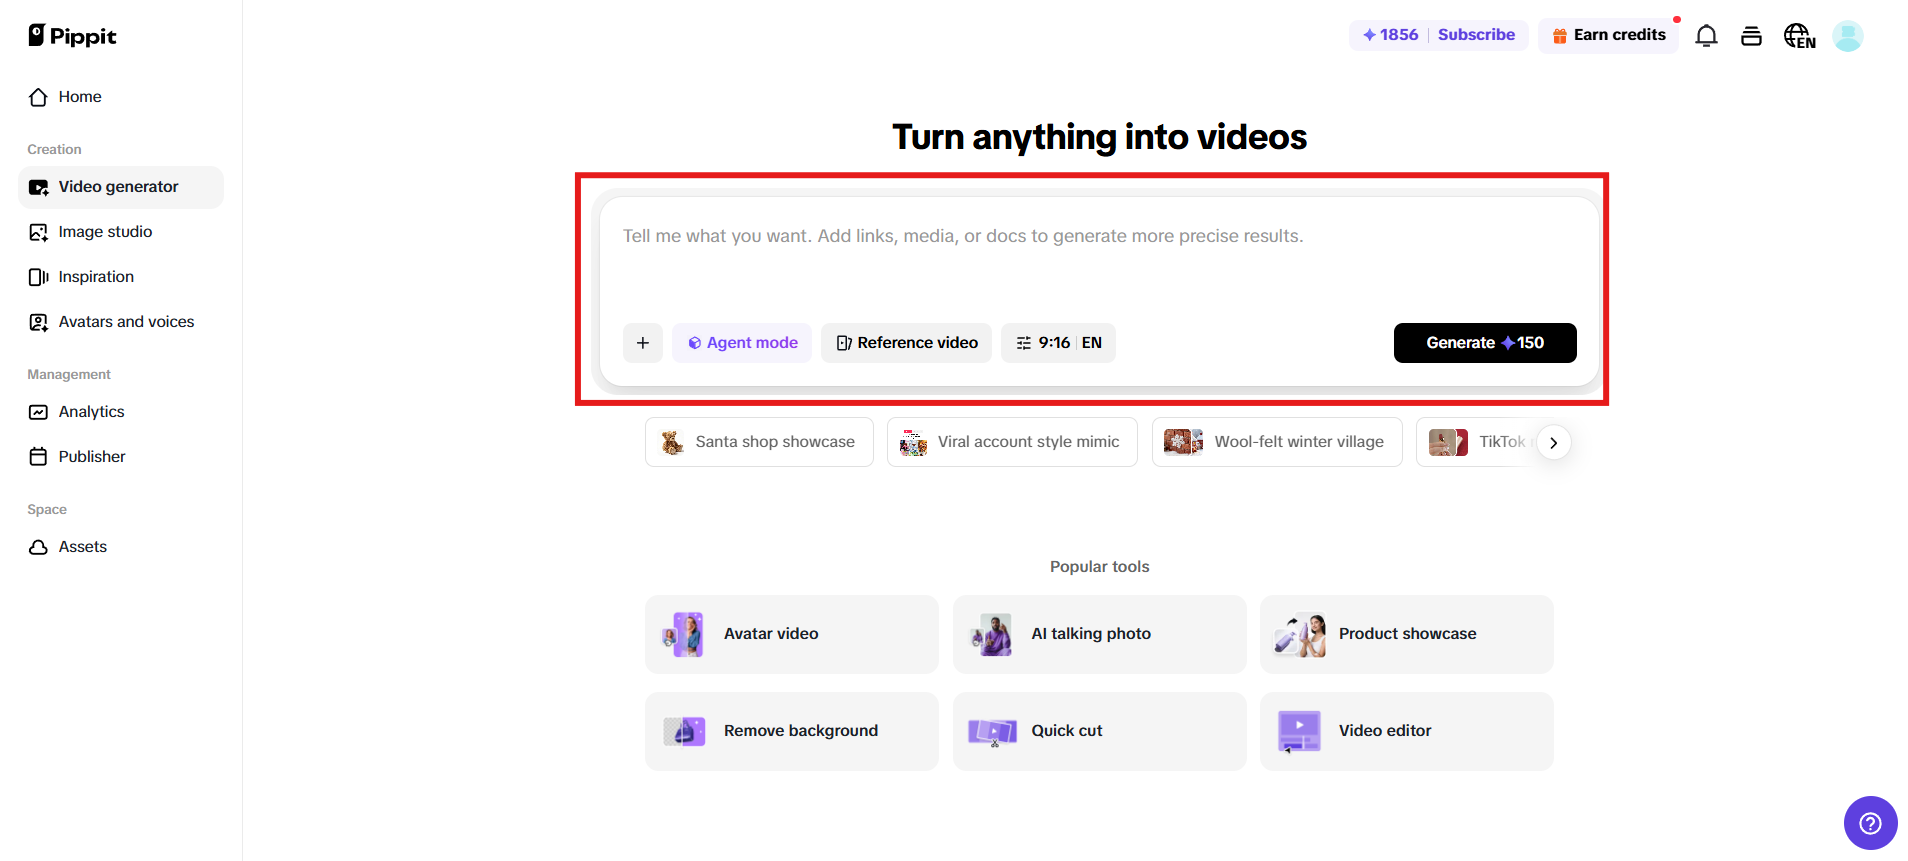This screenshot has height=861, width=1908.
Task: Click the Subscribe link
Action: 1476,35
